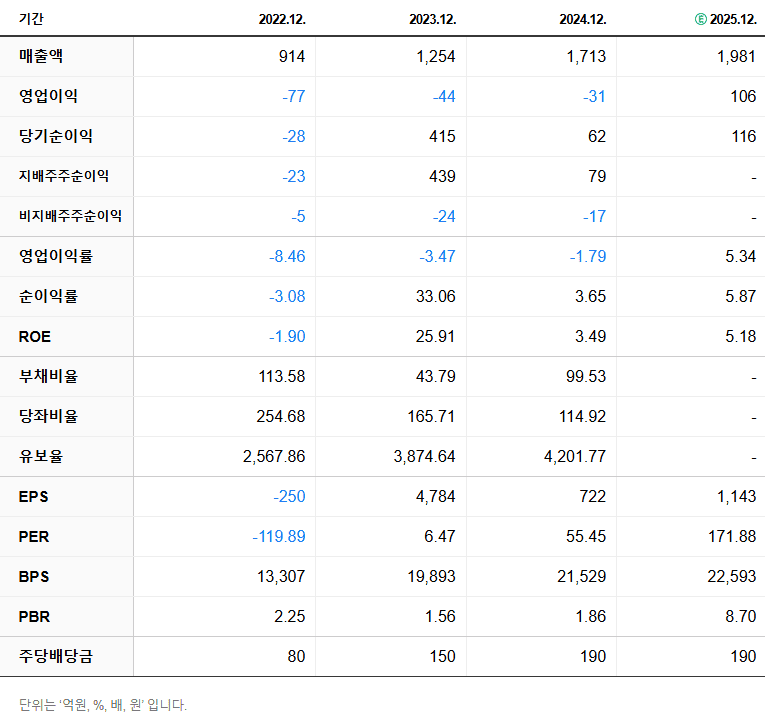Viewport: 765px width, 722px height.
Task: Click the 영업이익률 value 5.34
Action: click(x=741, y=257)
